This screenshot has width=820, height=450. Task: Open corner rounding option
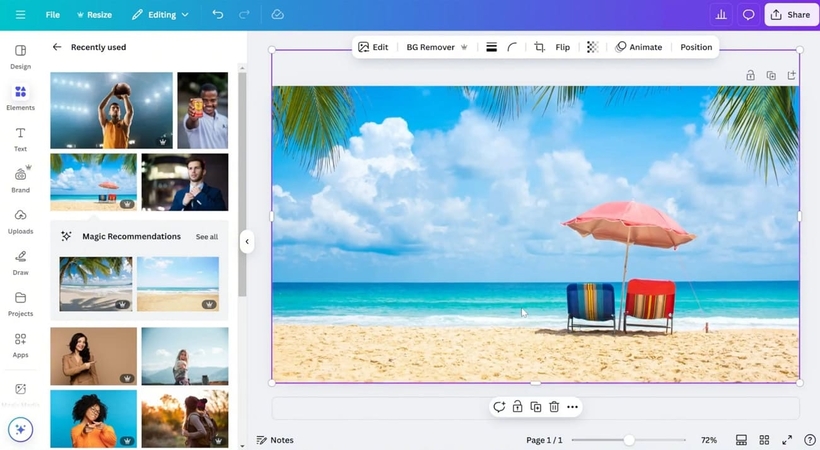(512, 47)
